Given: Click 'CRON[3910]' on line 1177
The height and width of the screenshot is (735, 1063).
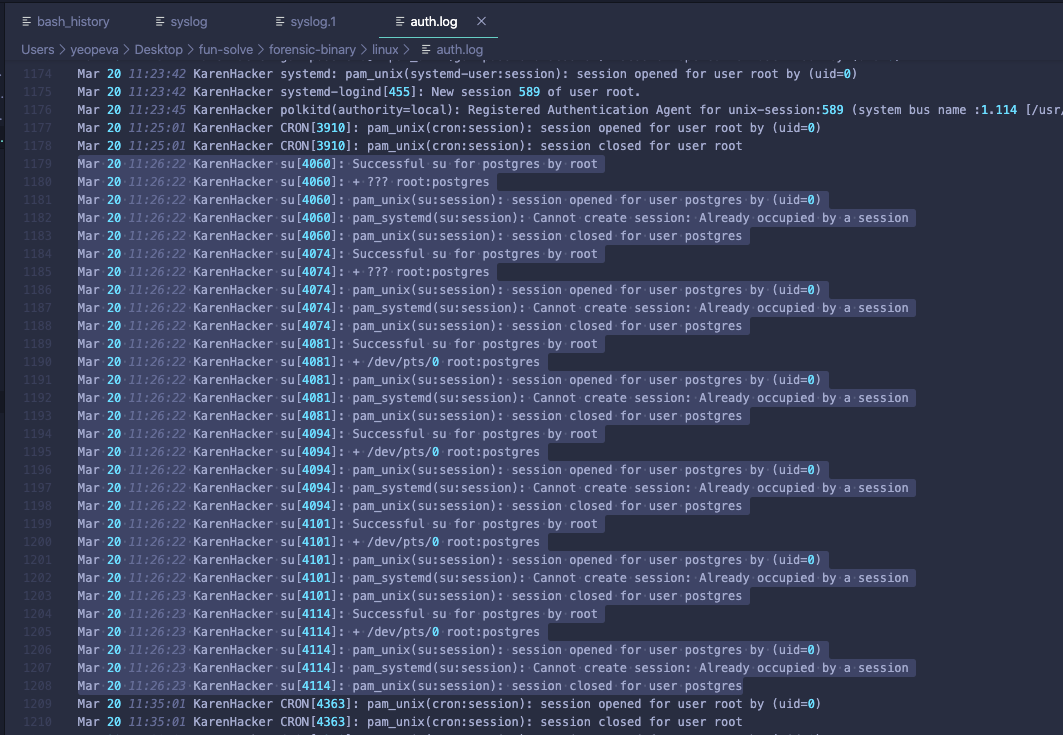Looking at the screenshot, I should point(317,127).
